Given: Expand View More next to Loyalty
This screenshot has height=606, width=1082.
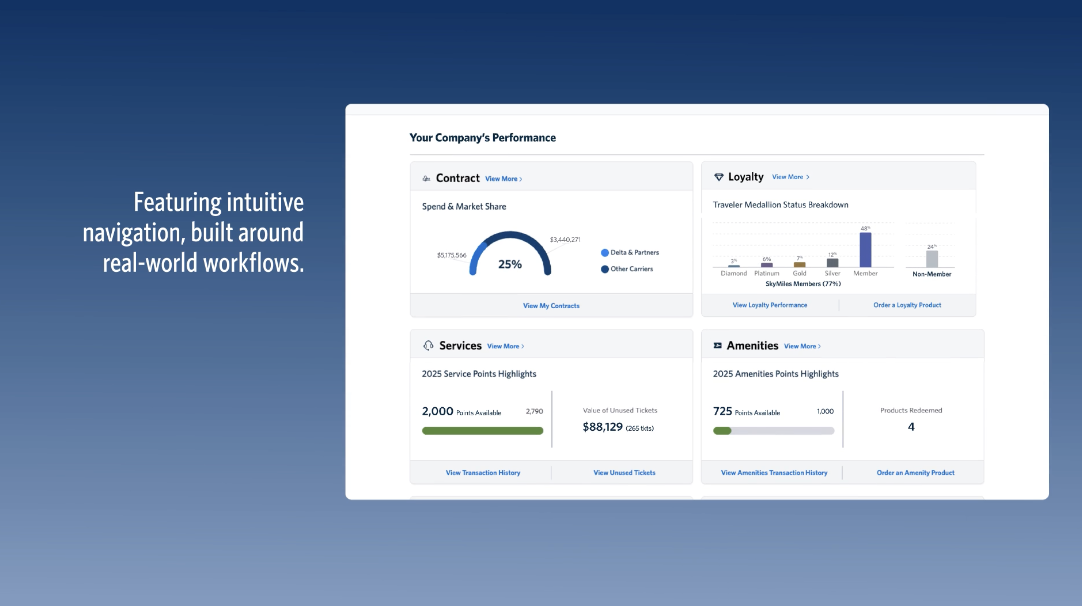Looking at the screenshot, I should click(x=790, y=177).
